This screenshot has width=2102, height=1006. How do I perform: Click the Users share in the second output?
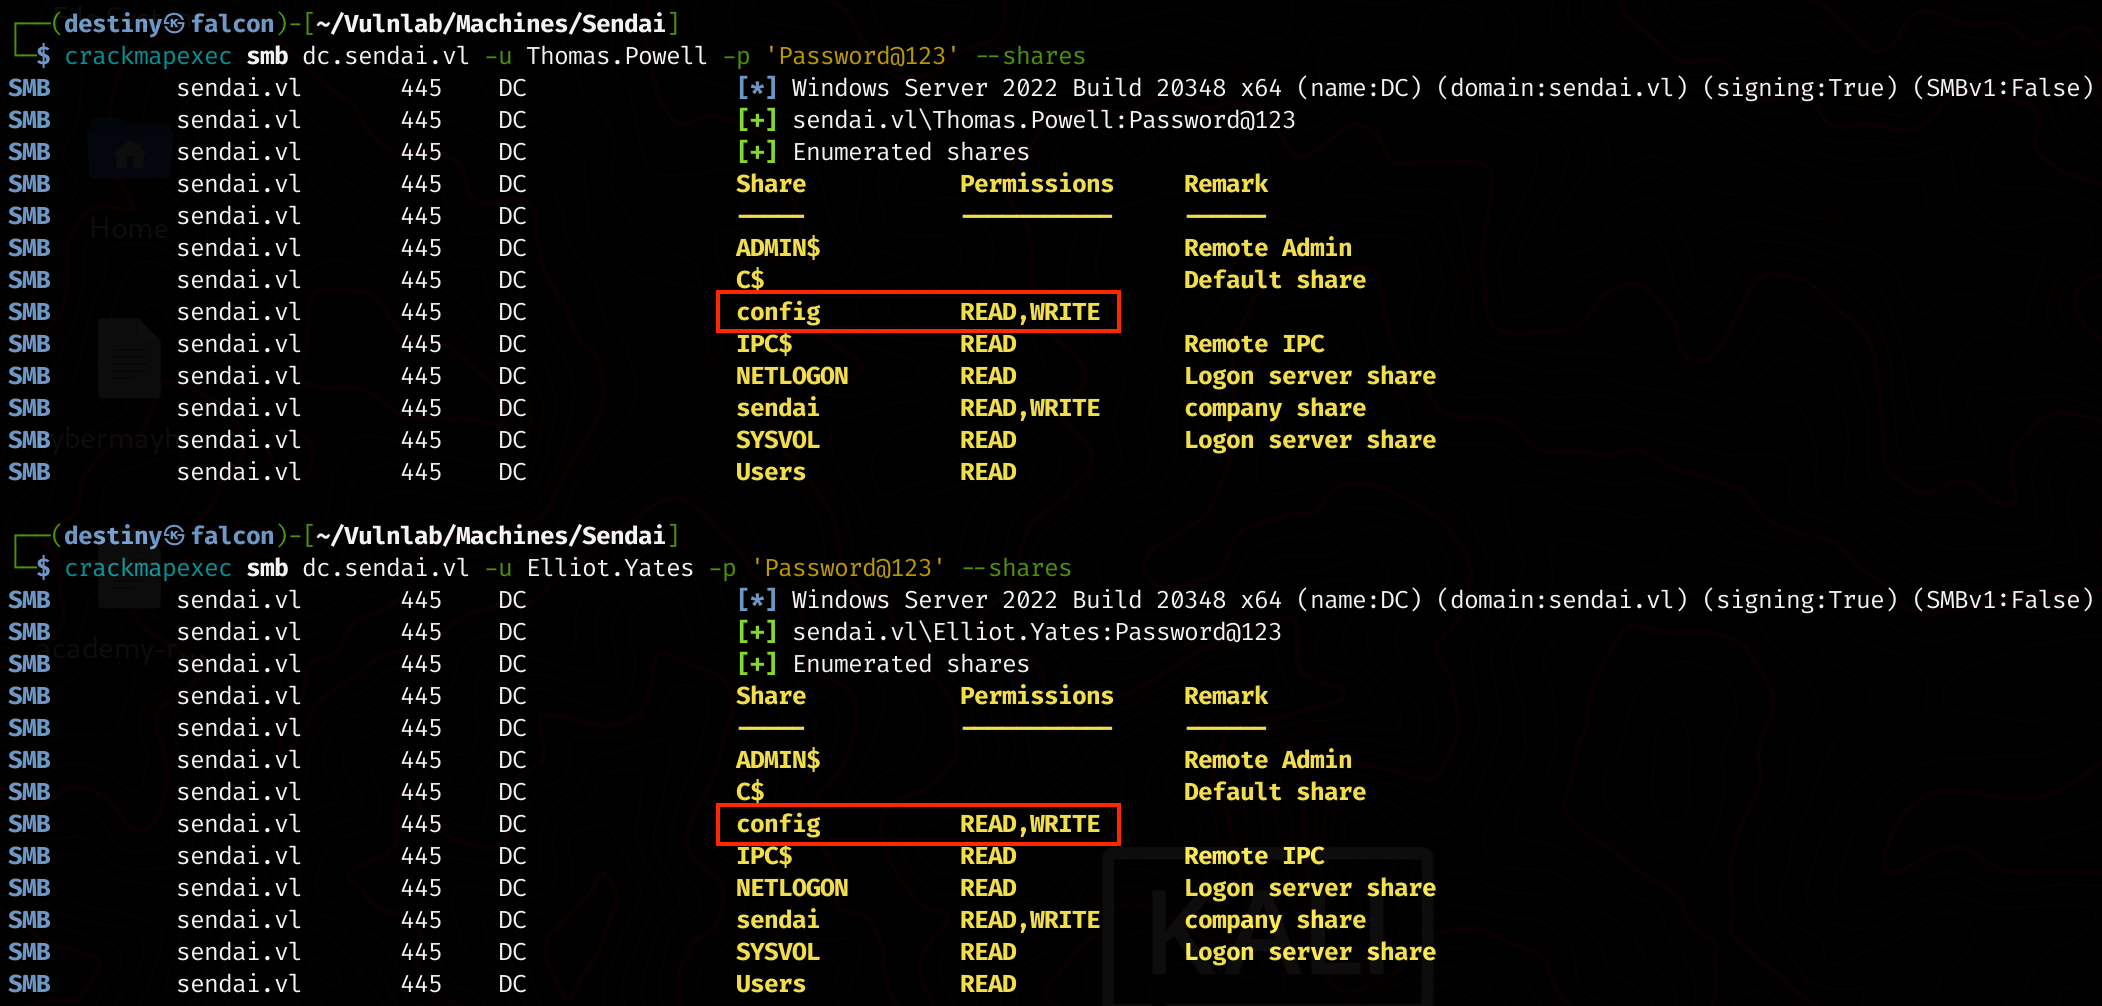click(x=770, y=984)
